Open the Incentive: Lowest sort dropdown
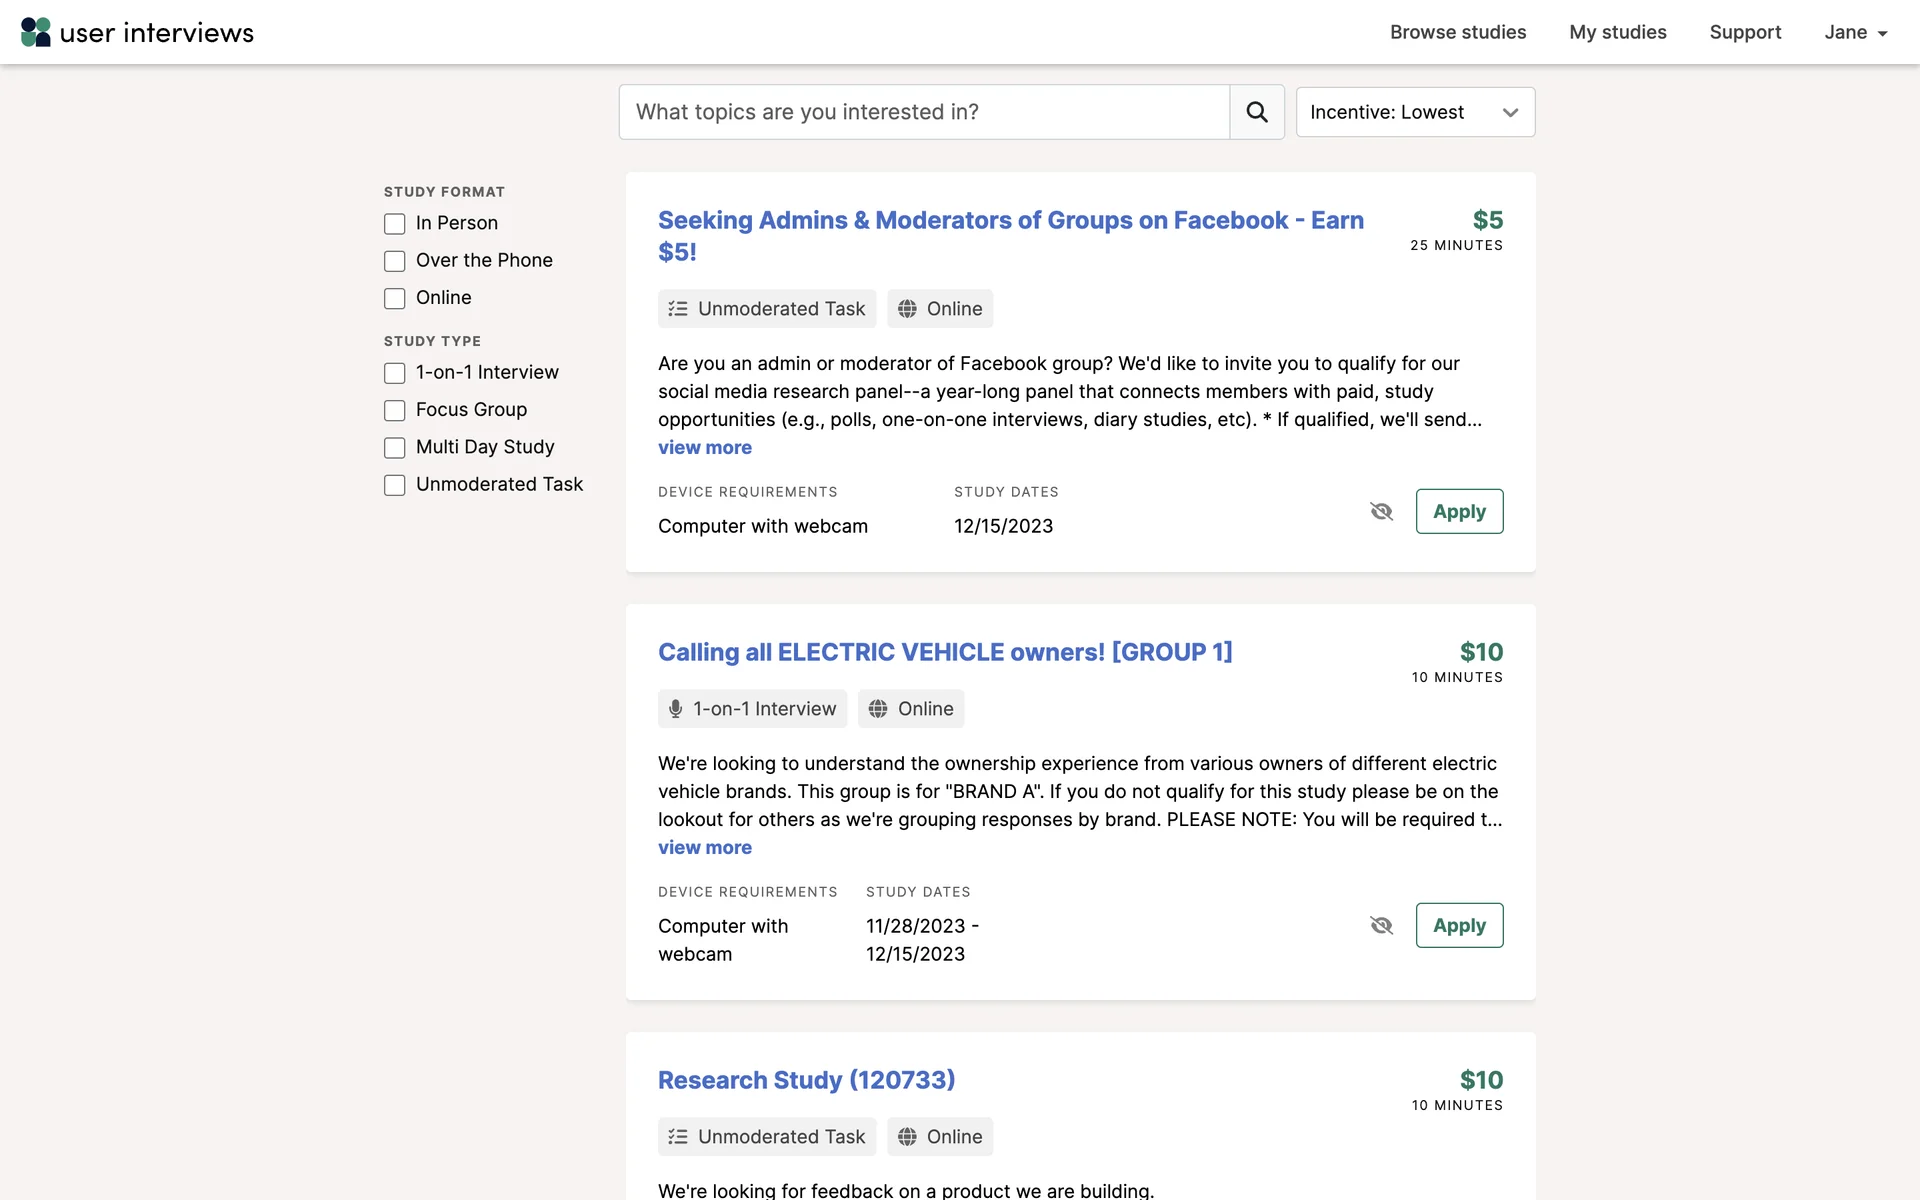Image resolution: width=1920 pixels, height=1200 pixels. 1414,112
